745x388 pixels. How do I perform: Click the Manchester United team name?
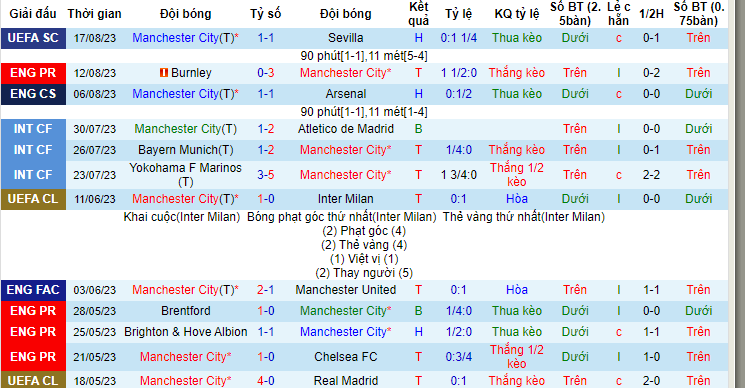345,290
